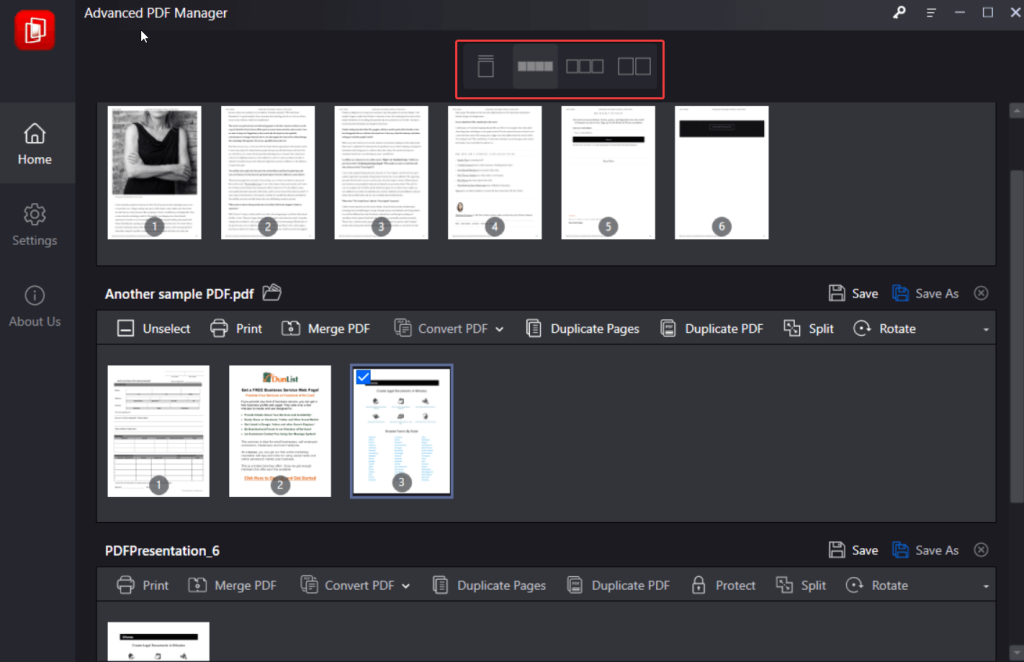Screen dimensions: 1024x662
Task: Open the Home section
Action: (35, 144)
